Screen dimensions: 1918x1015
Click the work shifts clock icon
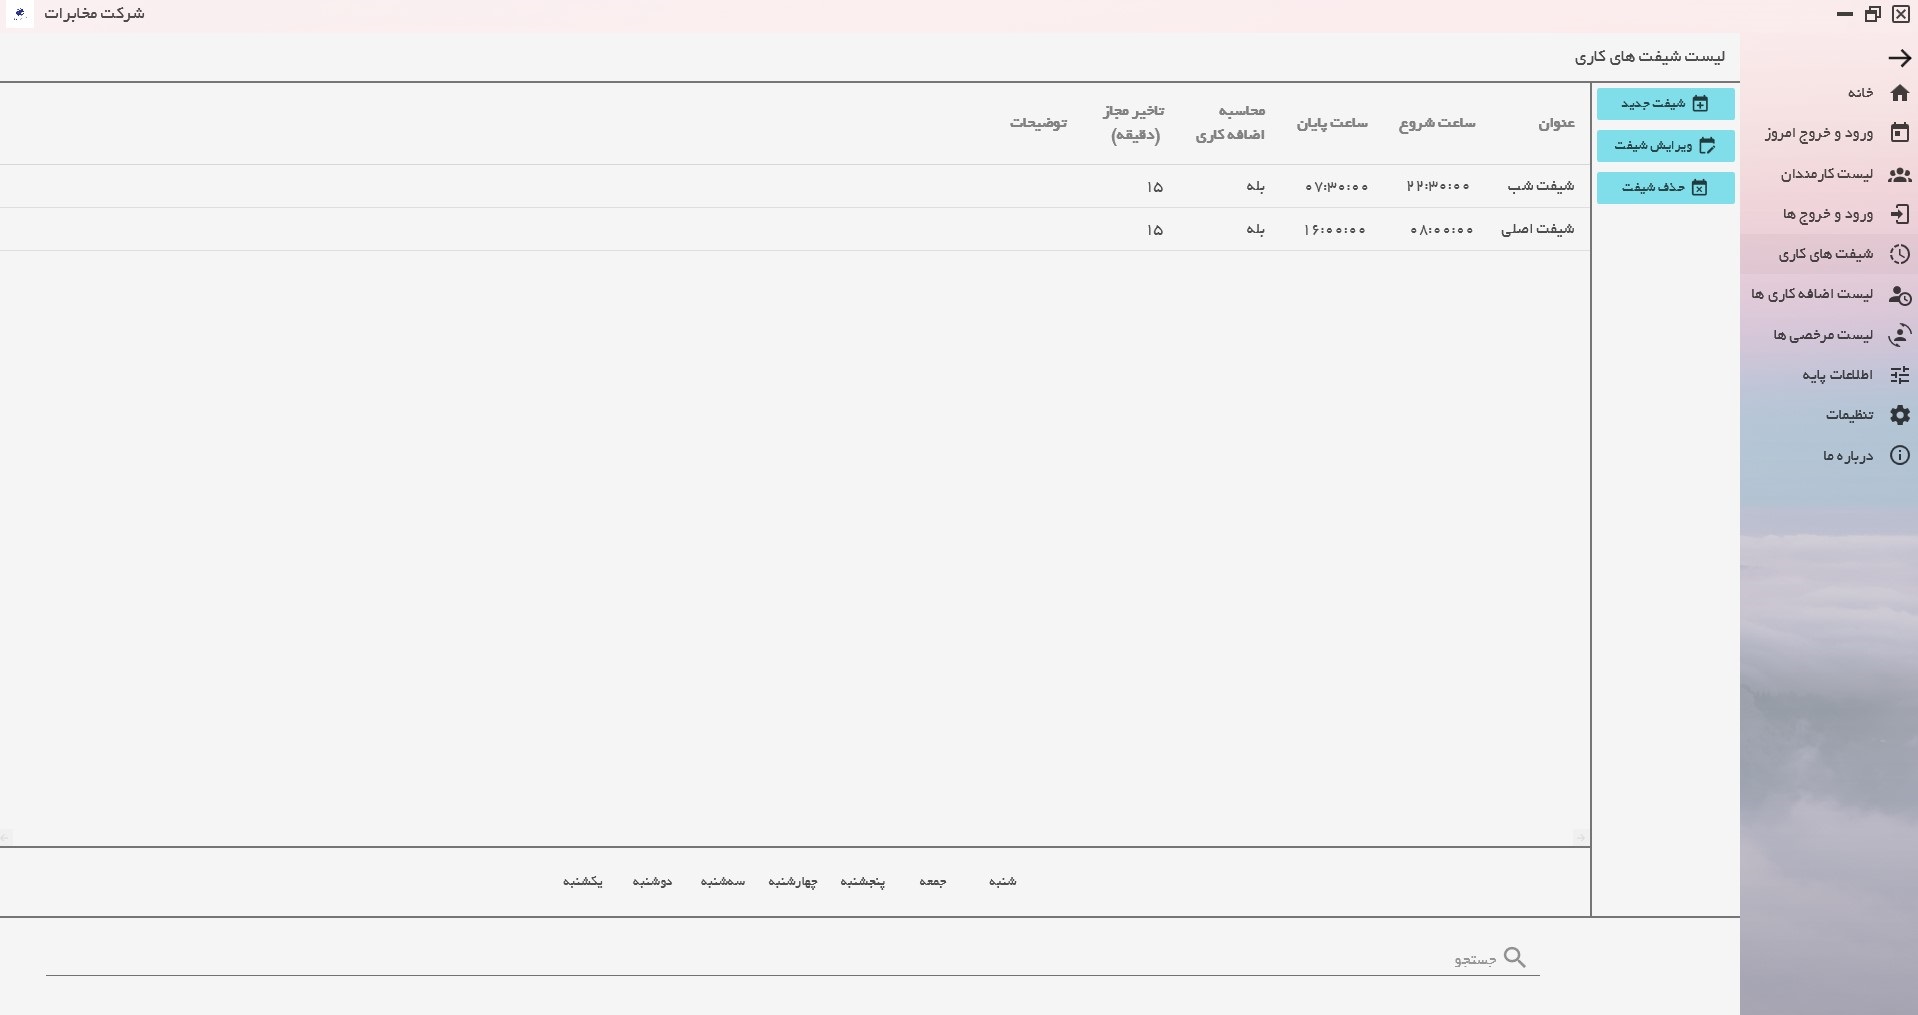point(1899,254)
